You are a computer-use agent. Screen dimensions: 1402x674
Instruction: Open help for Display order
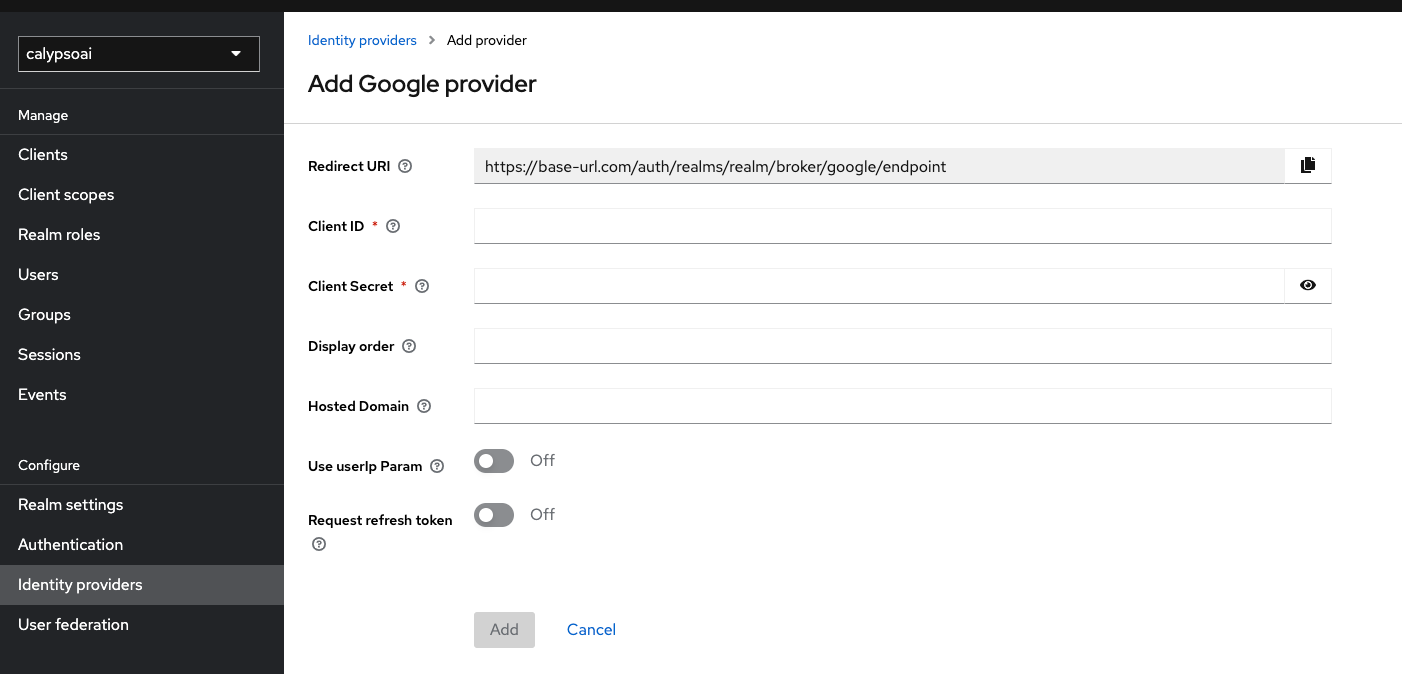pos(409,346)
